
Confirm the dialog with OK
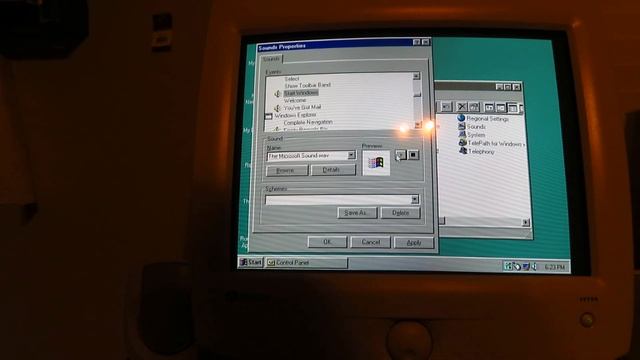(x=327, y=242)
